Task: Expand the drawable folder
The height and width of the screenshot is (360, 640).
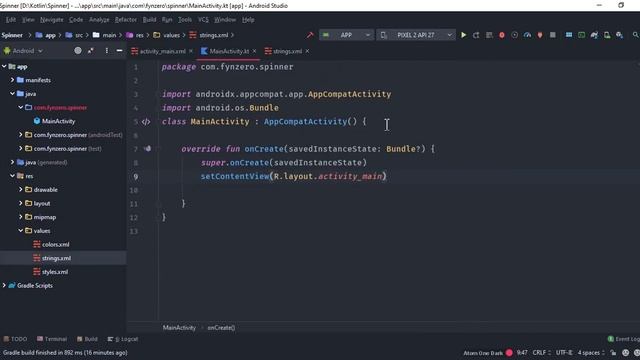Action: (x=20, y=189)
